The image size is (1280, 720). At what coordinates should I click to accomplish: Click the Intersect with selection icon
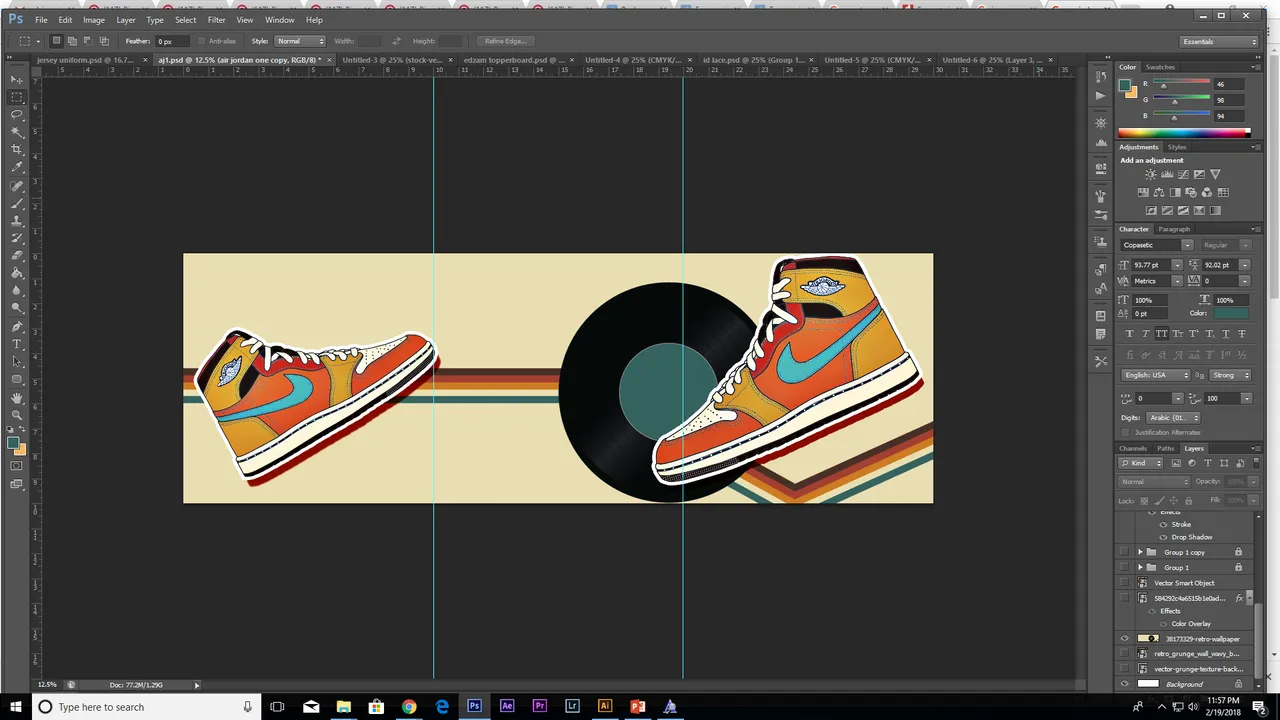click(104, 41)
